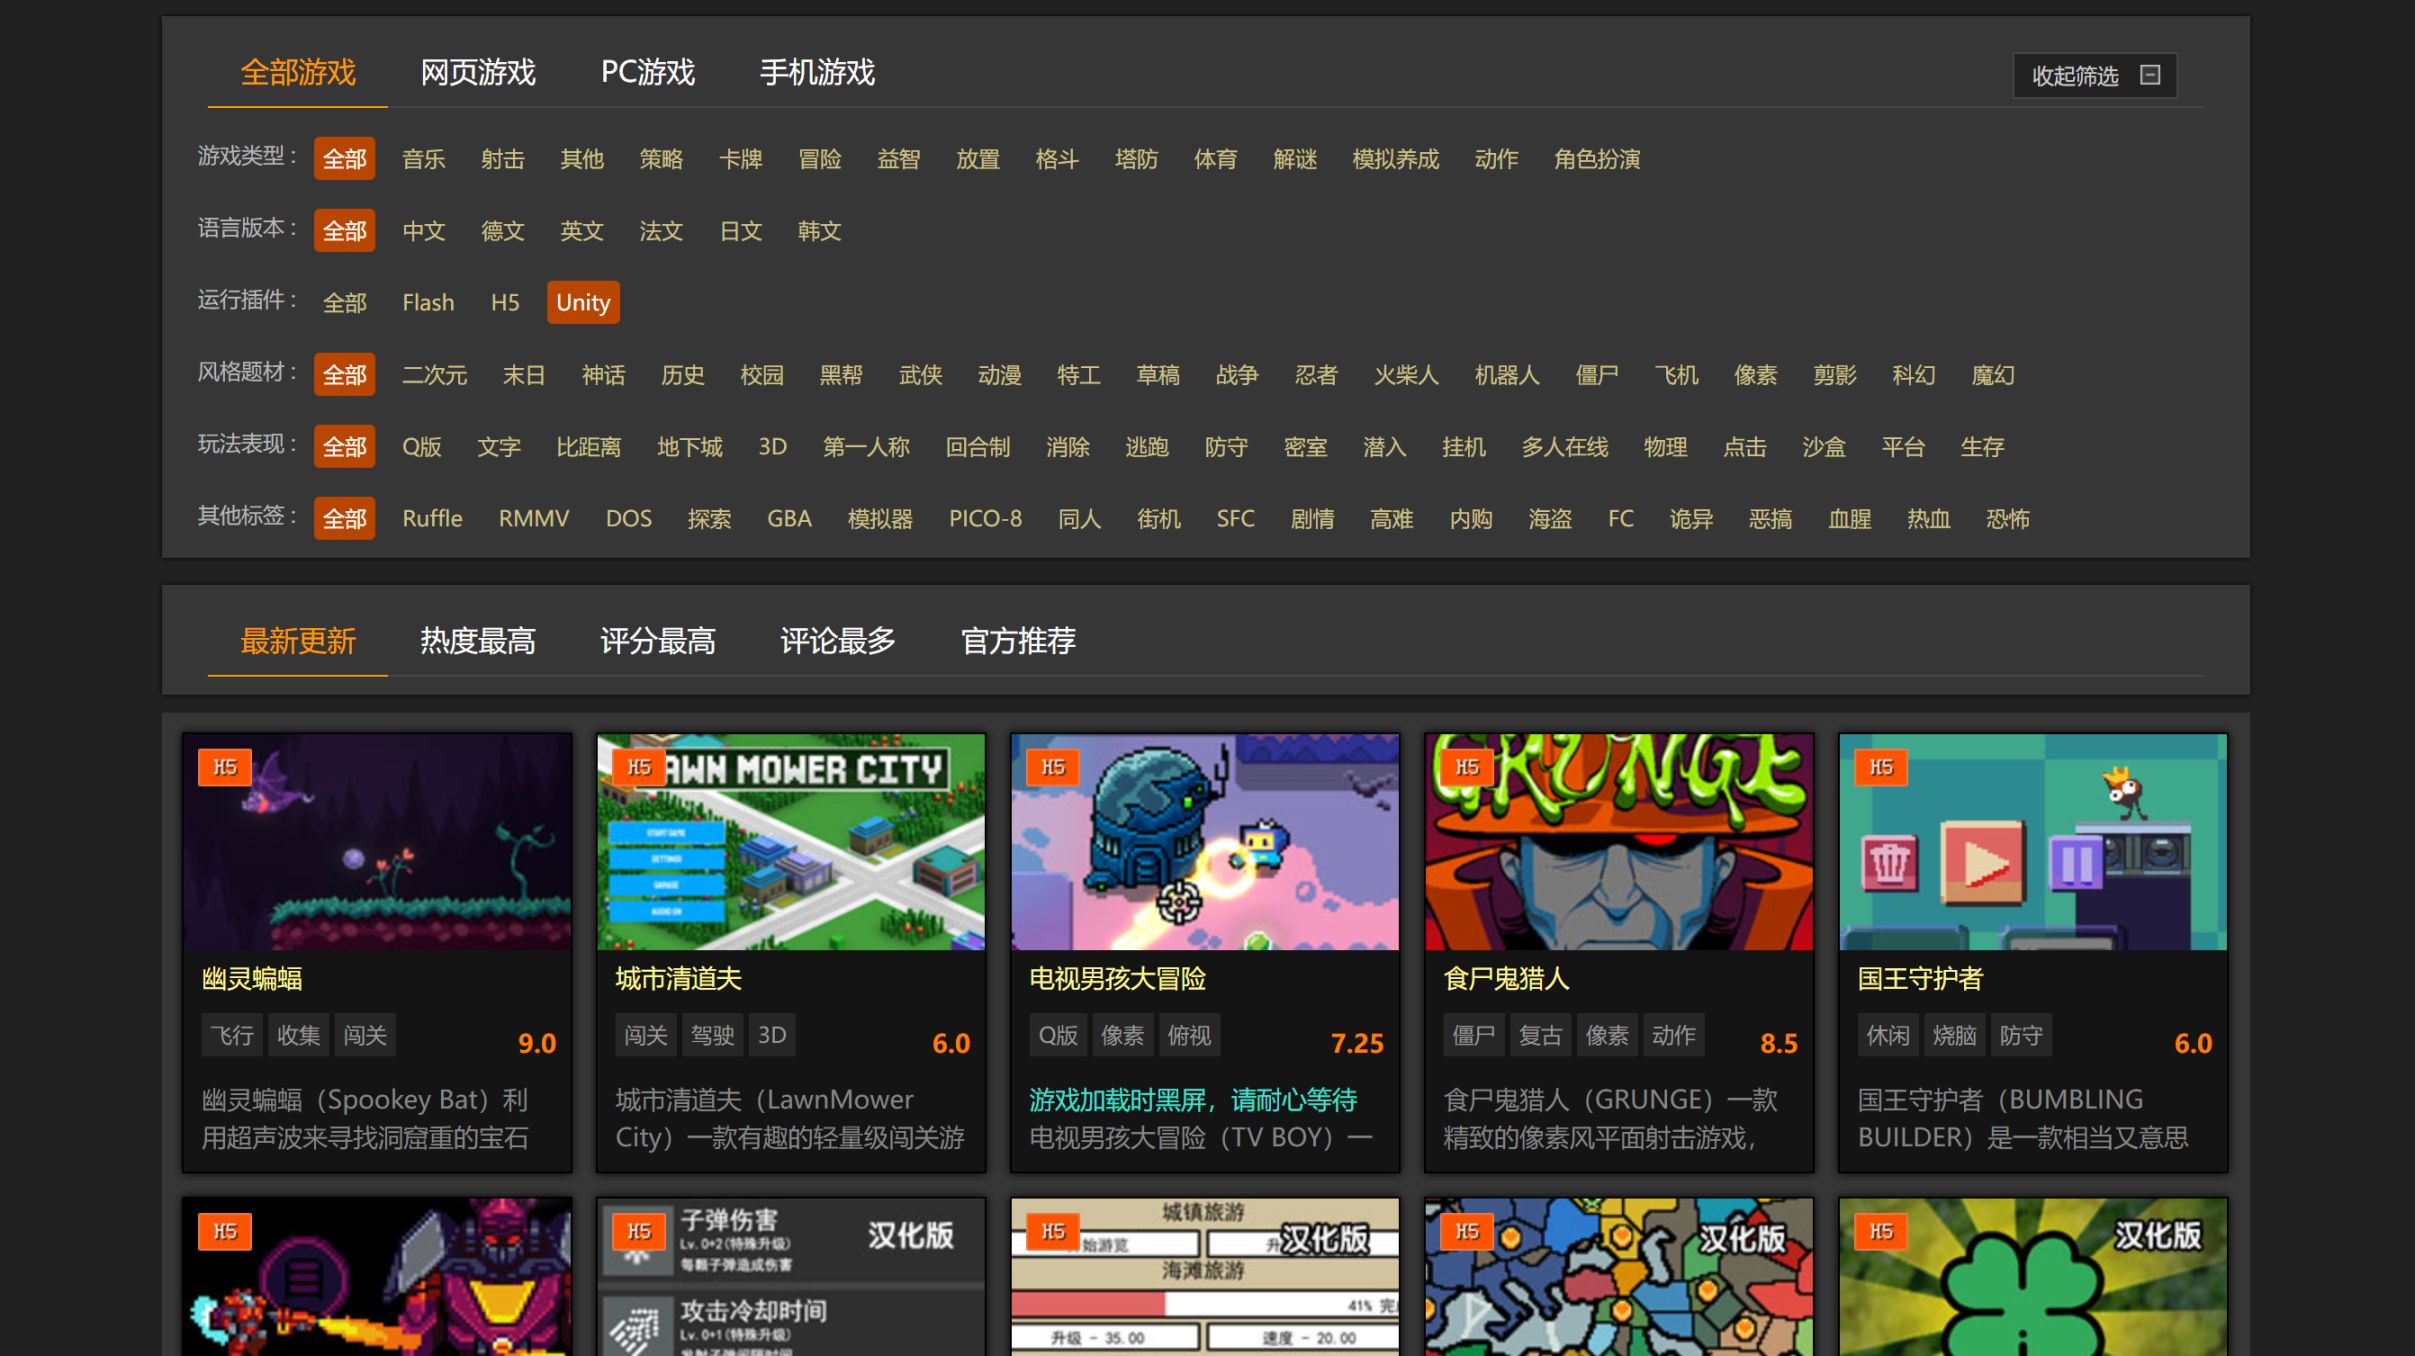
Task: Click the 9.0 rating on 幽灵蝙蝠
Action: pos(537,1044)
